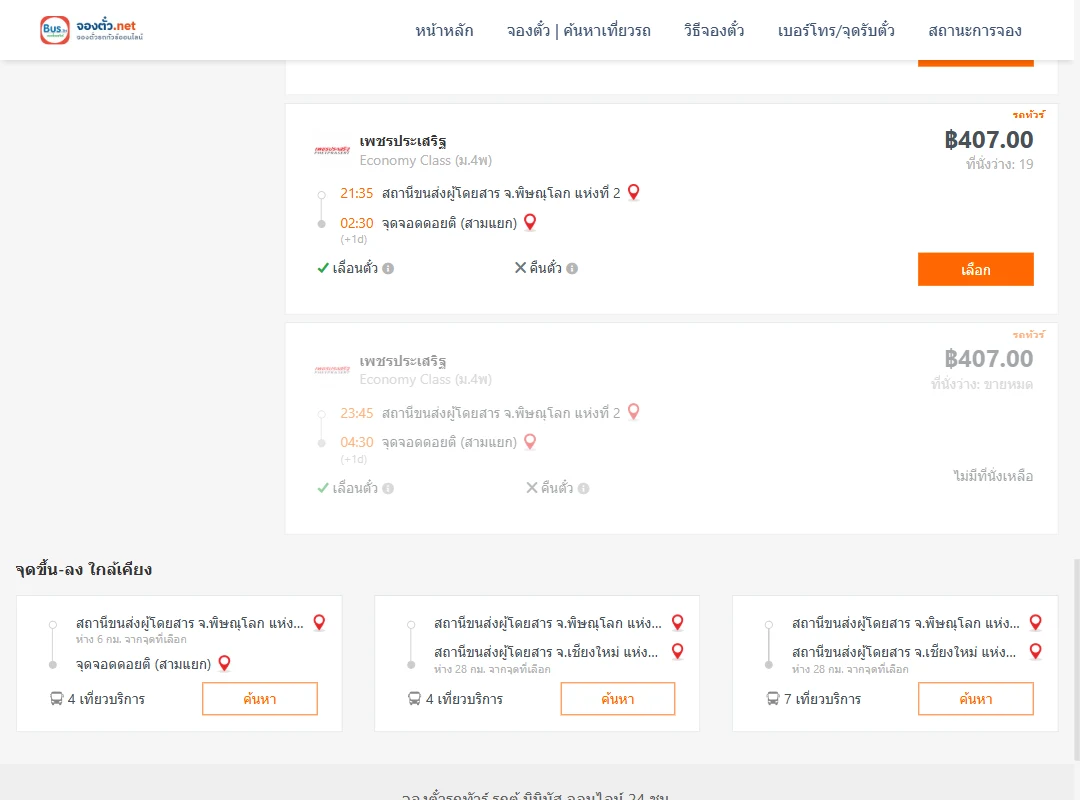
Task: Open map pin for 23:45 departure station
Action: 634,412
